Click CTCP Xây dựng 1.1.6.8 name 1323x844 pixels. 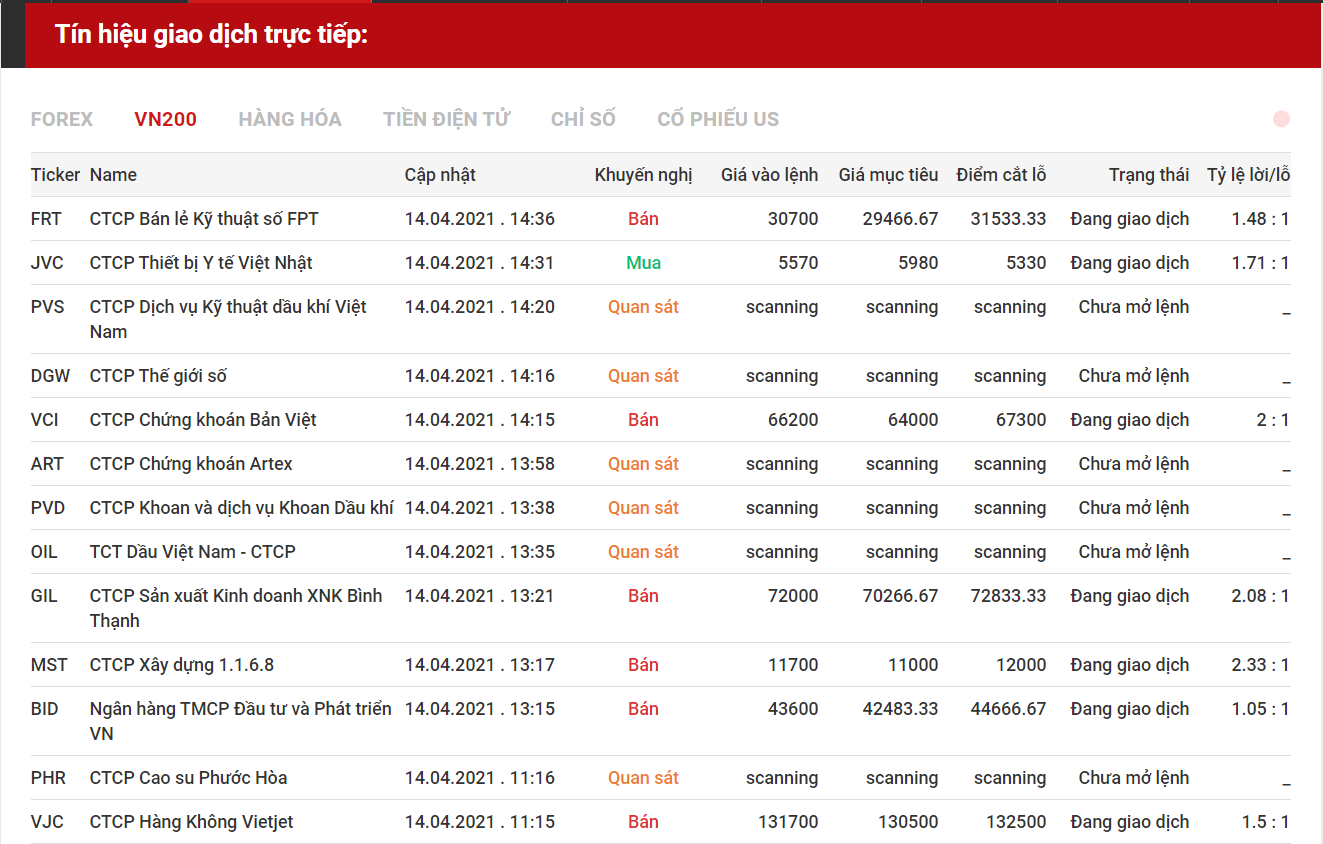point(182,665)
